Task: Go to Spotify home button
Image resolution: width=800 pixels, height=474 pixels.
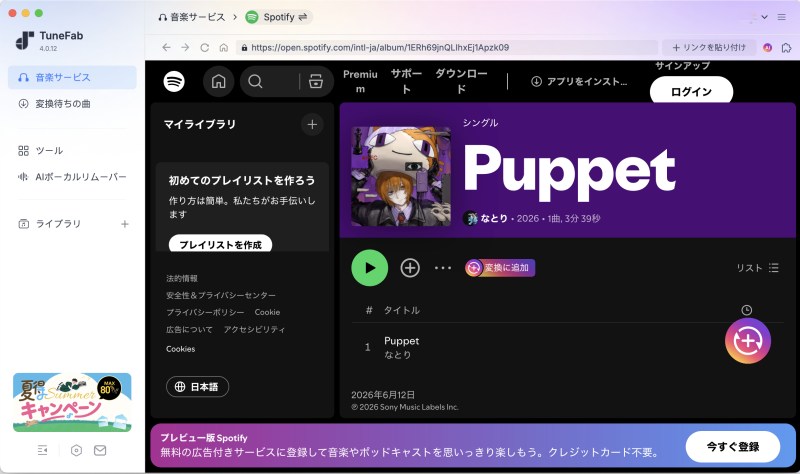Action: [x=218, y=82]
